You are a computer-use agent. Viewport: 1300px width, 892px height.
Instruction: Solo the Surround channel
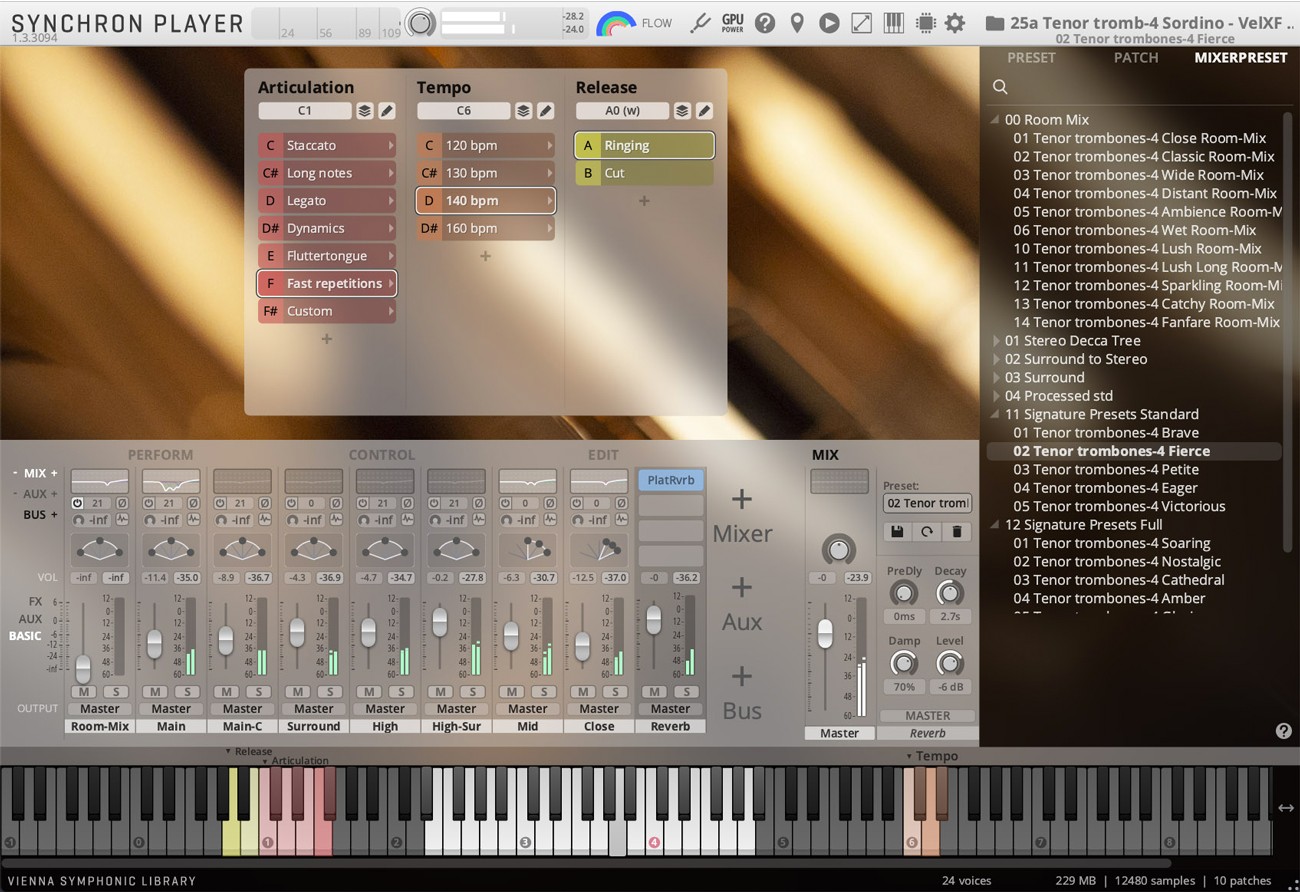[330, 692]
